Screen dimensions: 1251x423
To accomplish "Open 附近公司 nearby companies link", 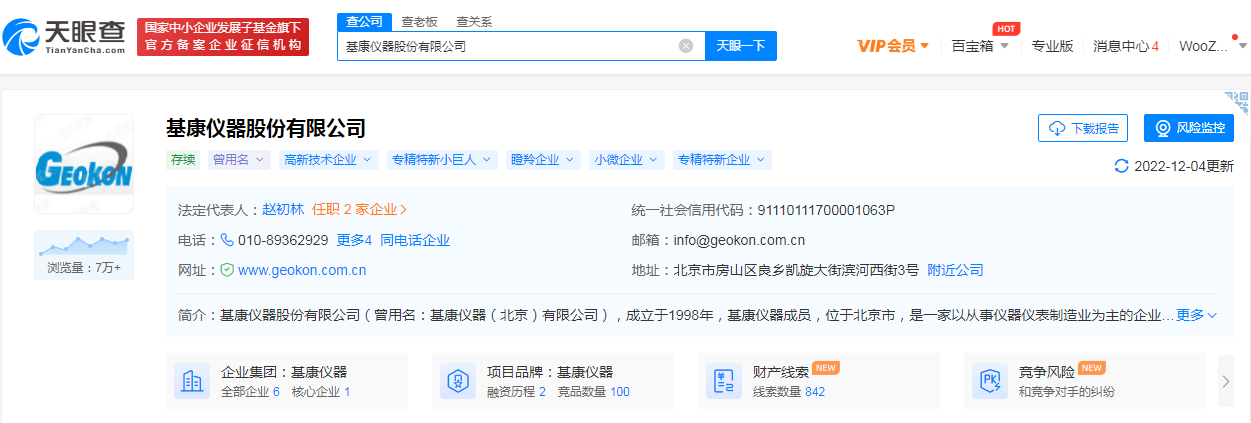I will (955, 270).
